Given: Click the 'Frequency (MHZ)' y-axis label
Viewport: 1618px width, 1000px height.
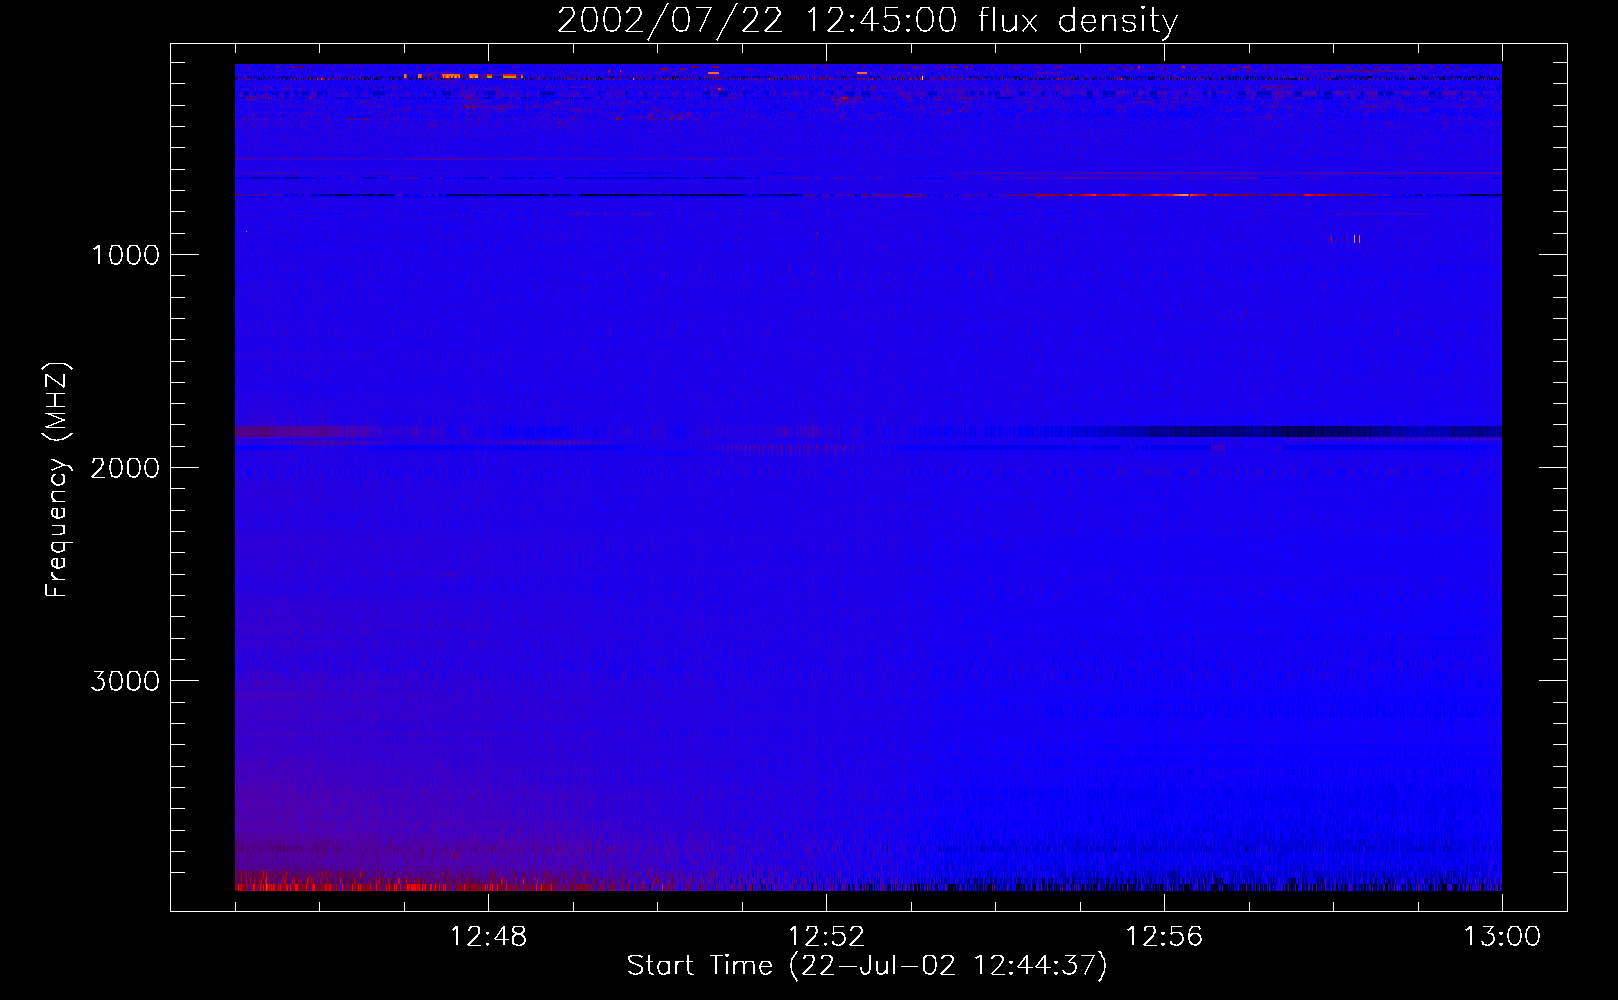Looking at the screenshot, I should click(57, 480).
